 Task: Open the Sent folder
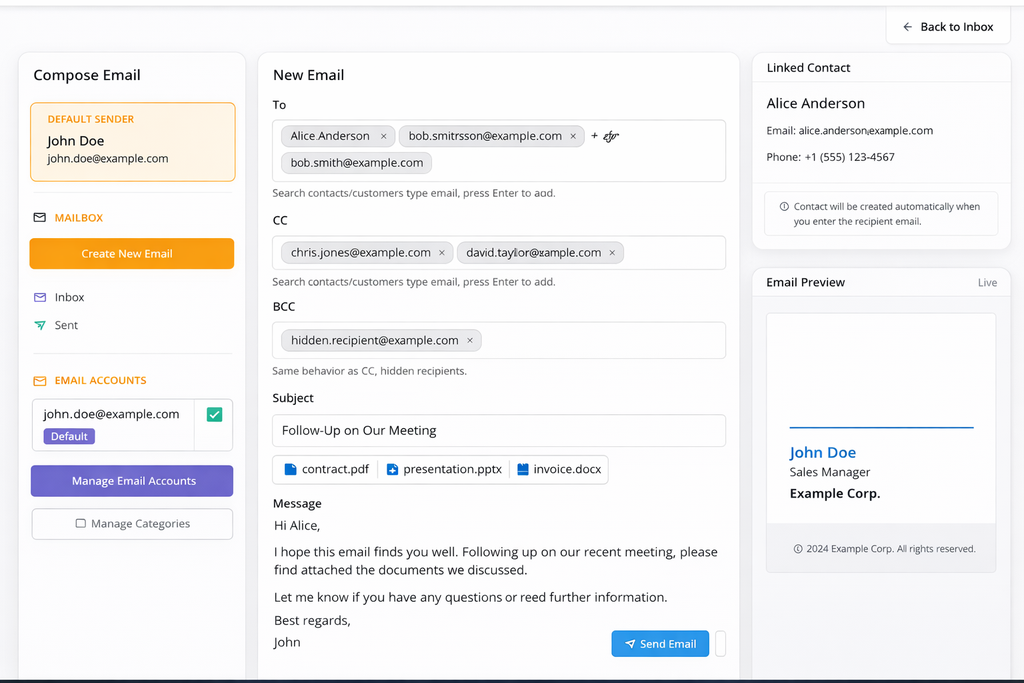pos(65,325)
